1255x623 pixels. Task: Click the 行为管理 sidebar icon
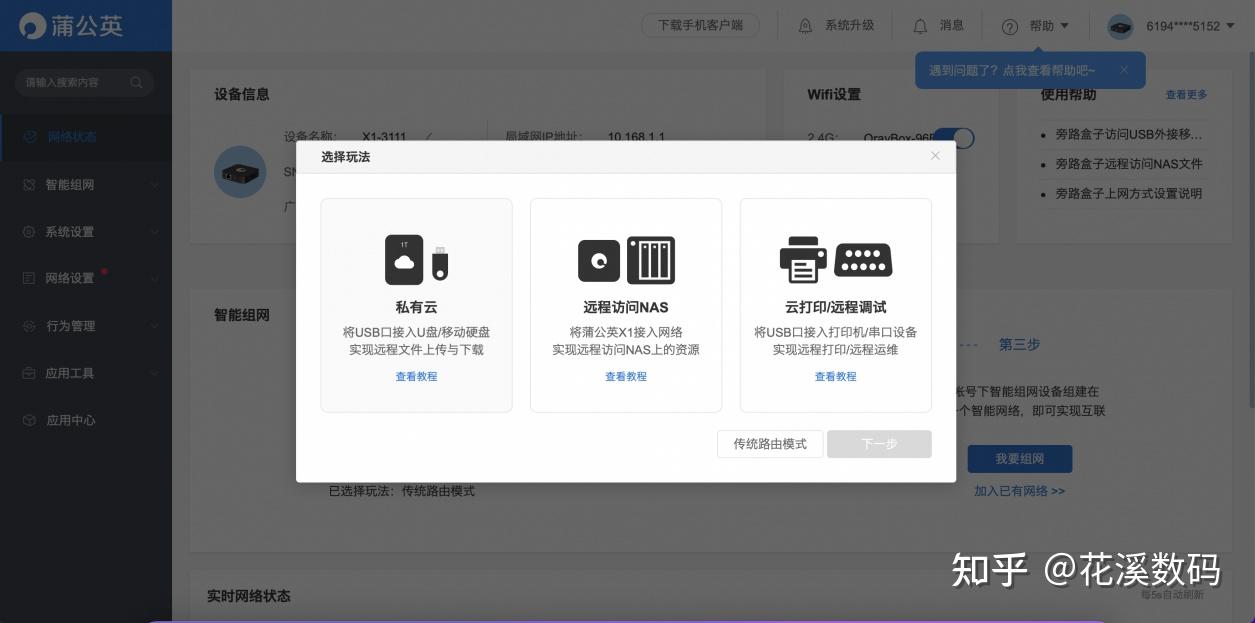[30, 326]
